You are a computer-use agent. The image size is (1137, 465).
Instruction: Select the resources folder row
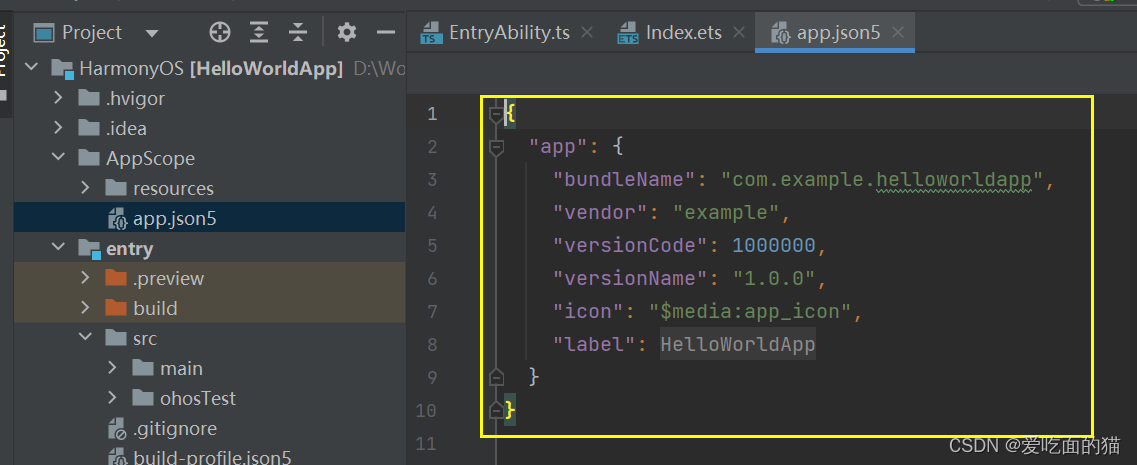pyautogui.click(x=210, y=188)
